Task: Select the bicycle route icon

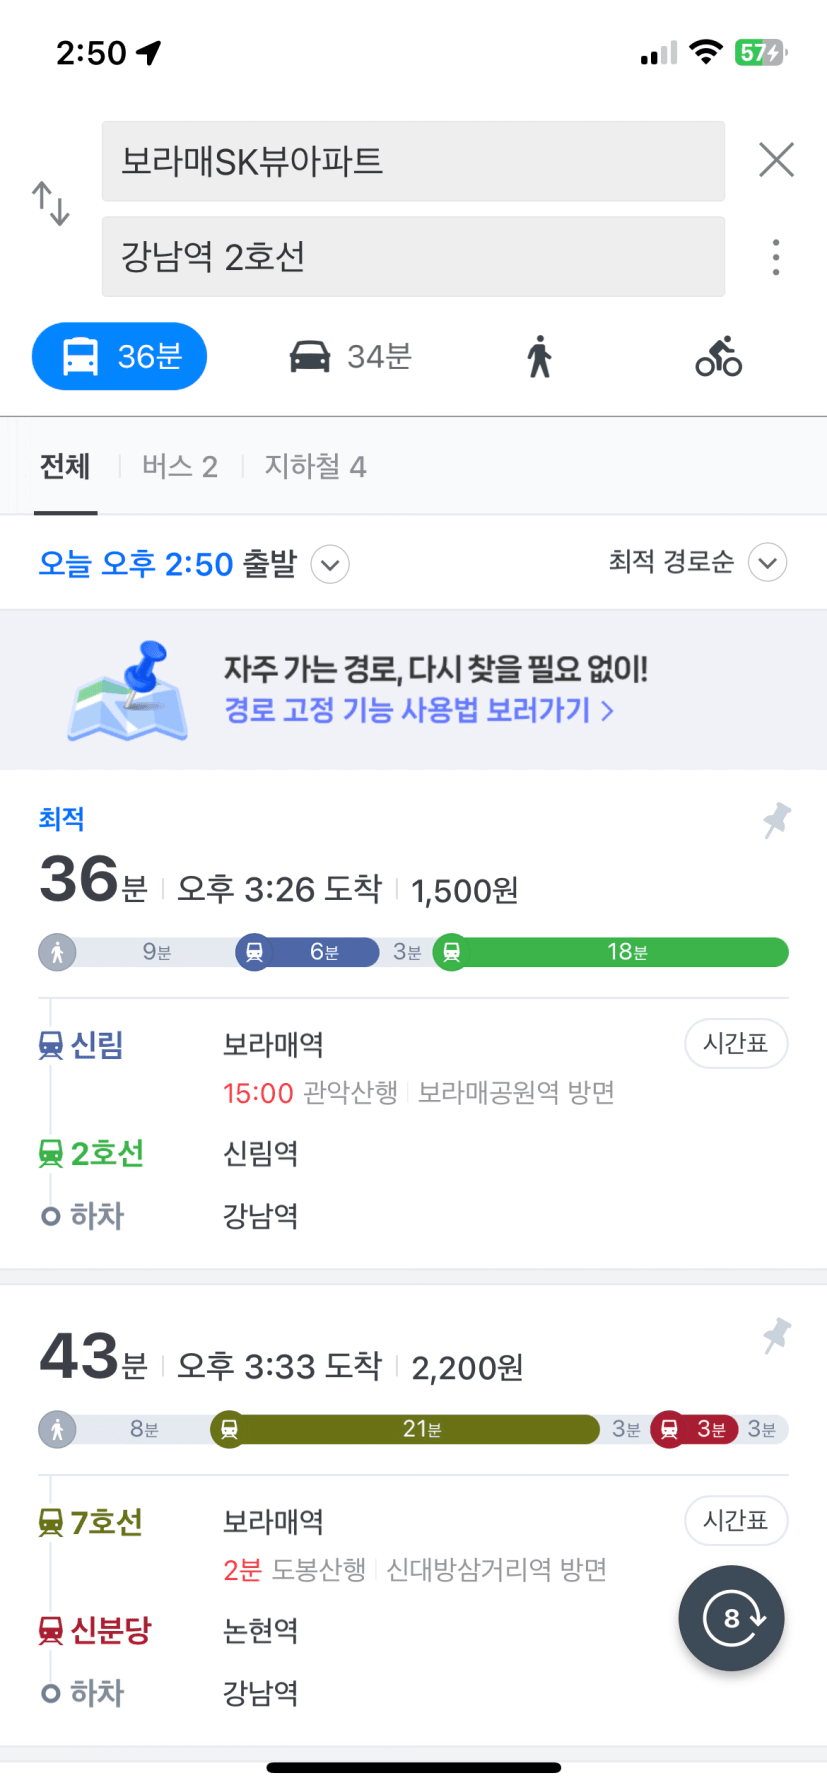Action: (719, 356)
